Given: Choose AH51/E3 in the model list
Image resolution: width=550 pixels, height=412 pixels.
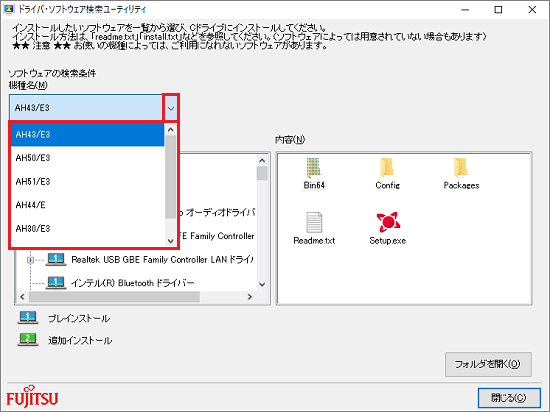Looking at the screenshot, I should [x=87, y=182].
